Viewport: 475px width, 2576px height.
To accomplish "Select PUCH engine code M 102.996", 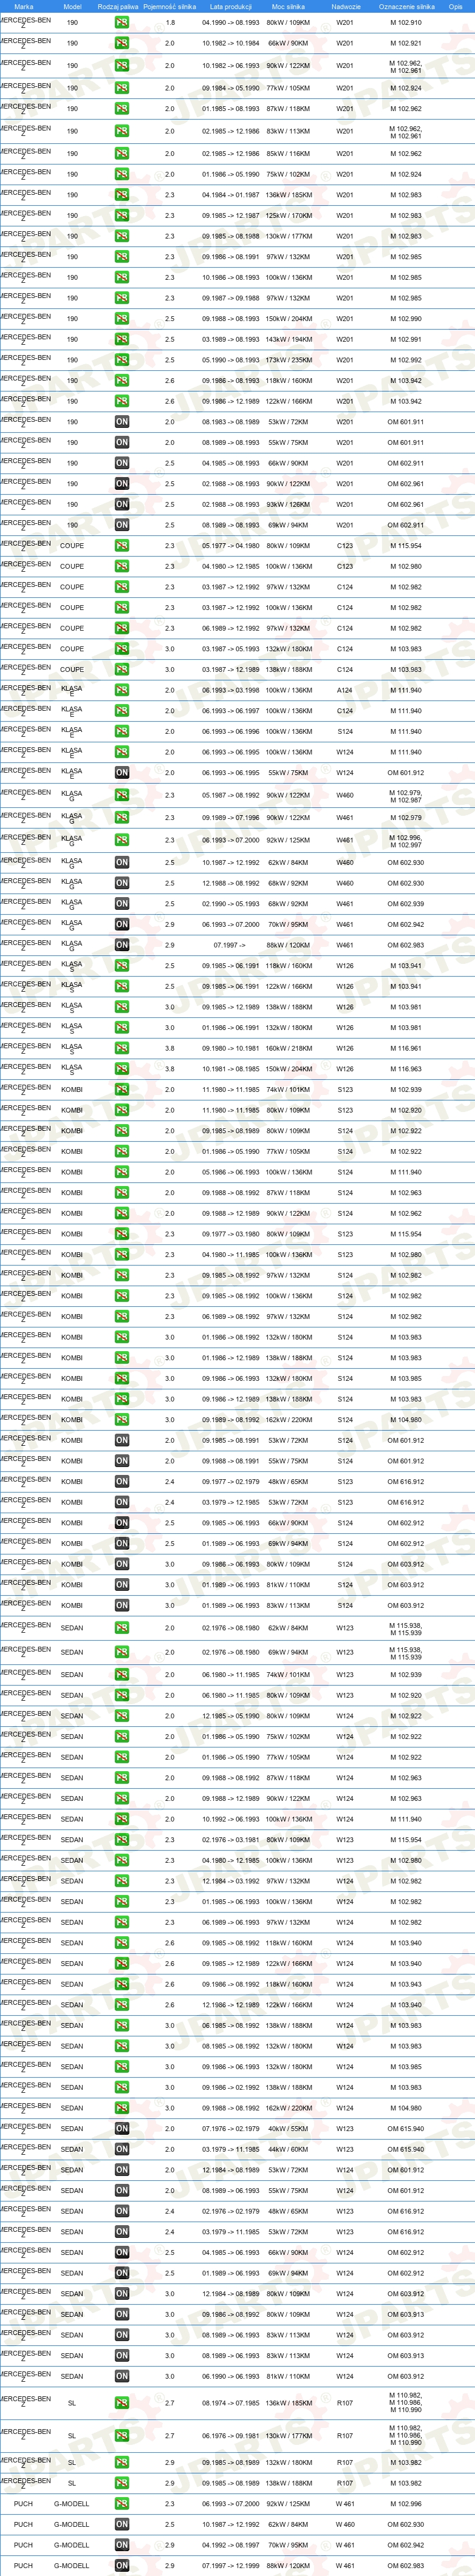I will click(406, 2504).
